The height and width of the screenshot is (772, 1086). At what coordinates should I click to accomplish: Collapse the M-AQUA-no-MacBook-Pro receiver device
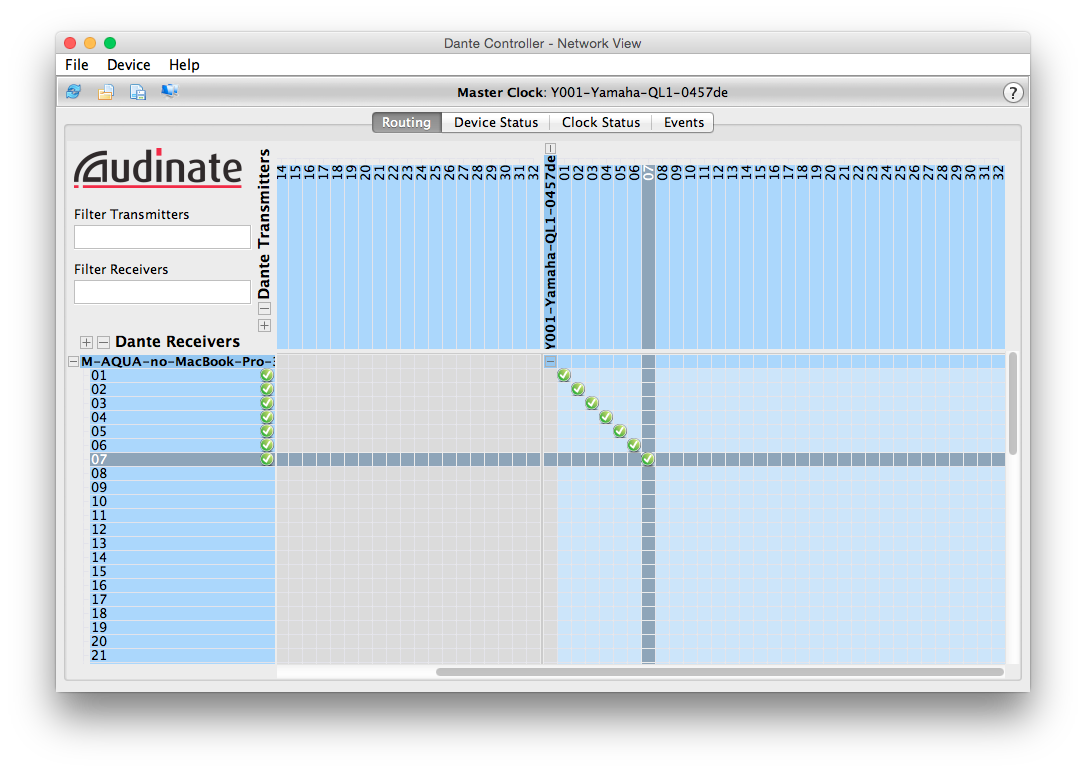click(73, 361)
